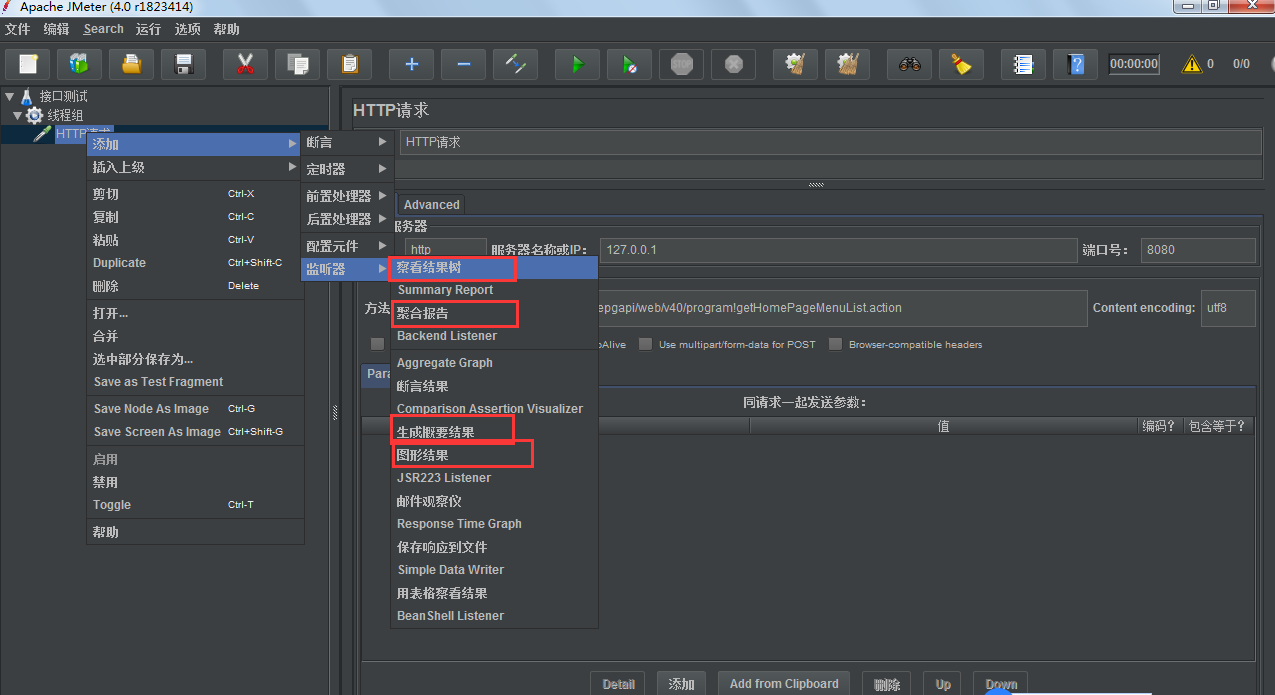1275x695 pixels.
Task: Collapse the 接口测试 root tree node
Action: click(x=9, y=97)
